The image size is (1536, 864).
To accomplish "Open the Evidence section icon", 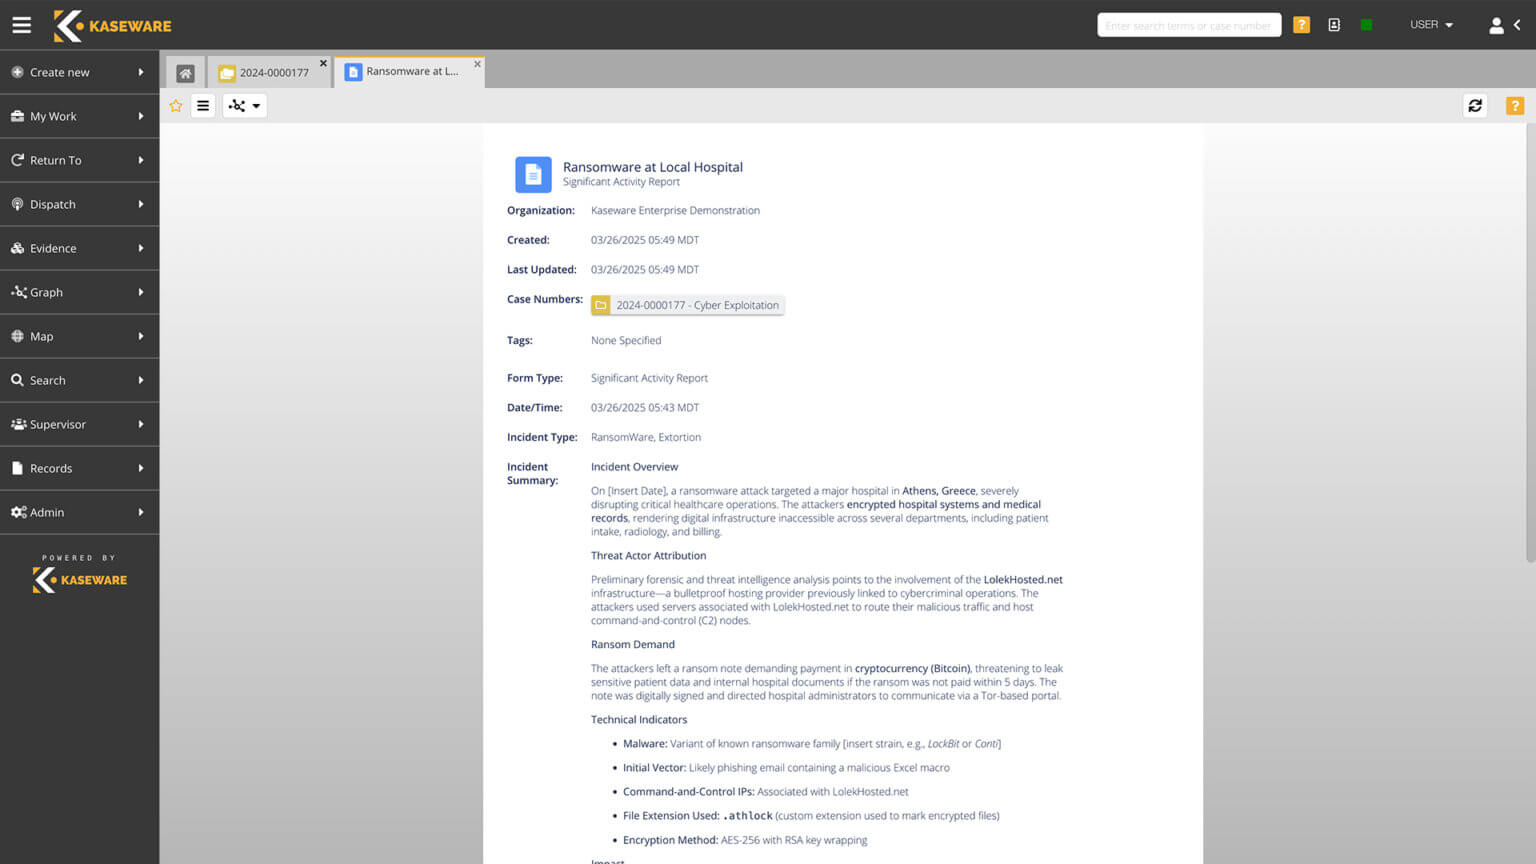I will pyautogui.click(x=17, y=247).
